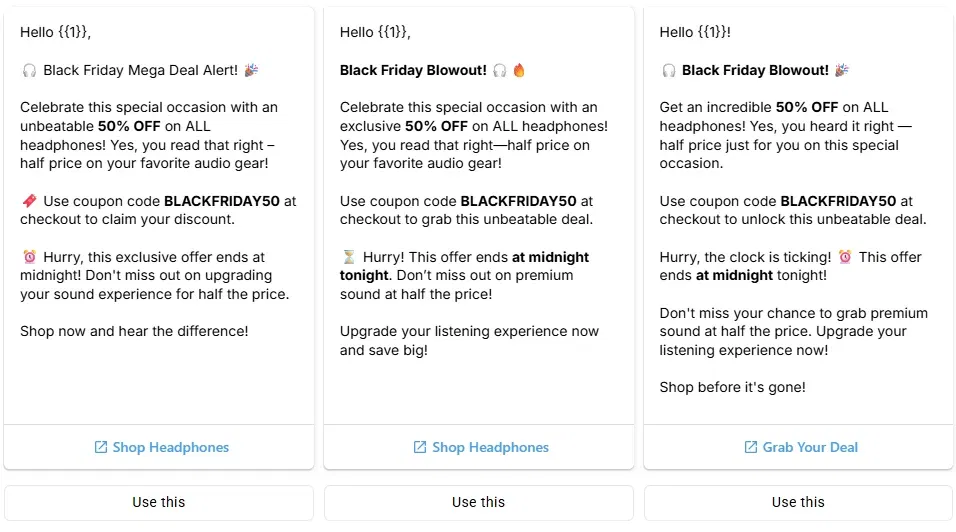Open Shop Headphones link in Mega Deal Alert card
The width and height of the screenshot is (956, 532).
pos(170,447)
